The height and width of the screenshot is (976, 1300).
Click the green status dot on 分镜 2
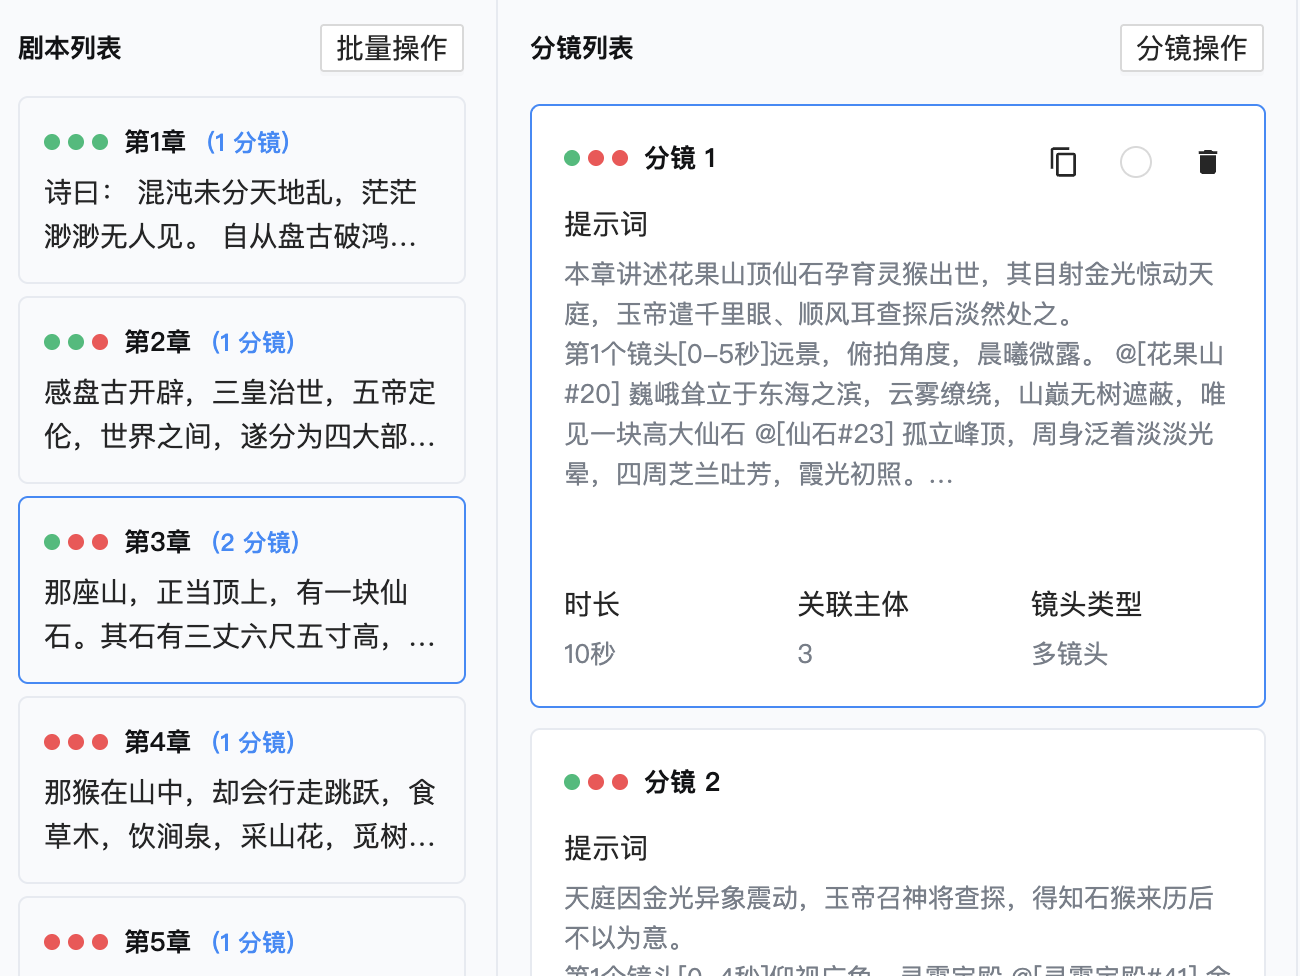pos(570,782)
